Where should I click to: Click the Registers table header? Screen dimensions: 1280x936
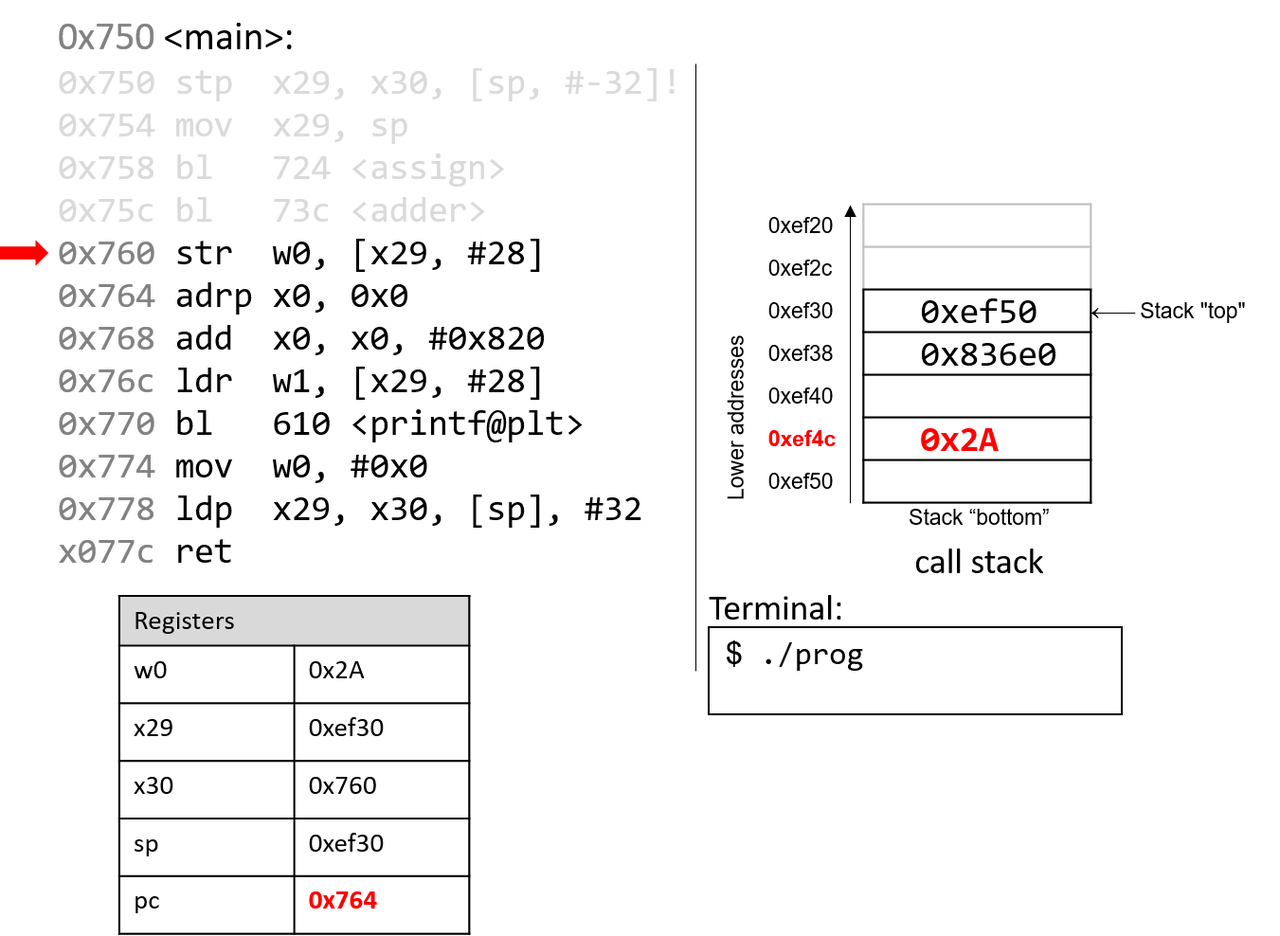[x=294, y=621]
